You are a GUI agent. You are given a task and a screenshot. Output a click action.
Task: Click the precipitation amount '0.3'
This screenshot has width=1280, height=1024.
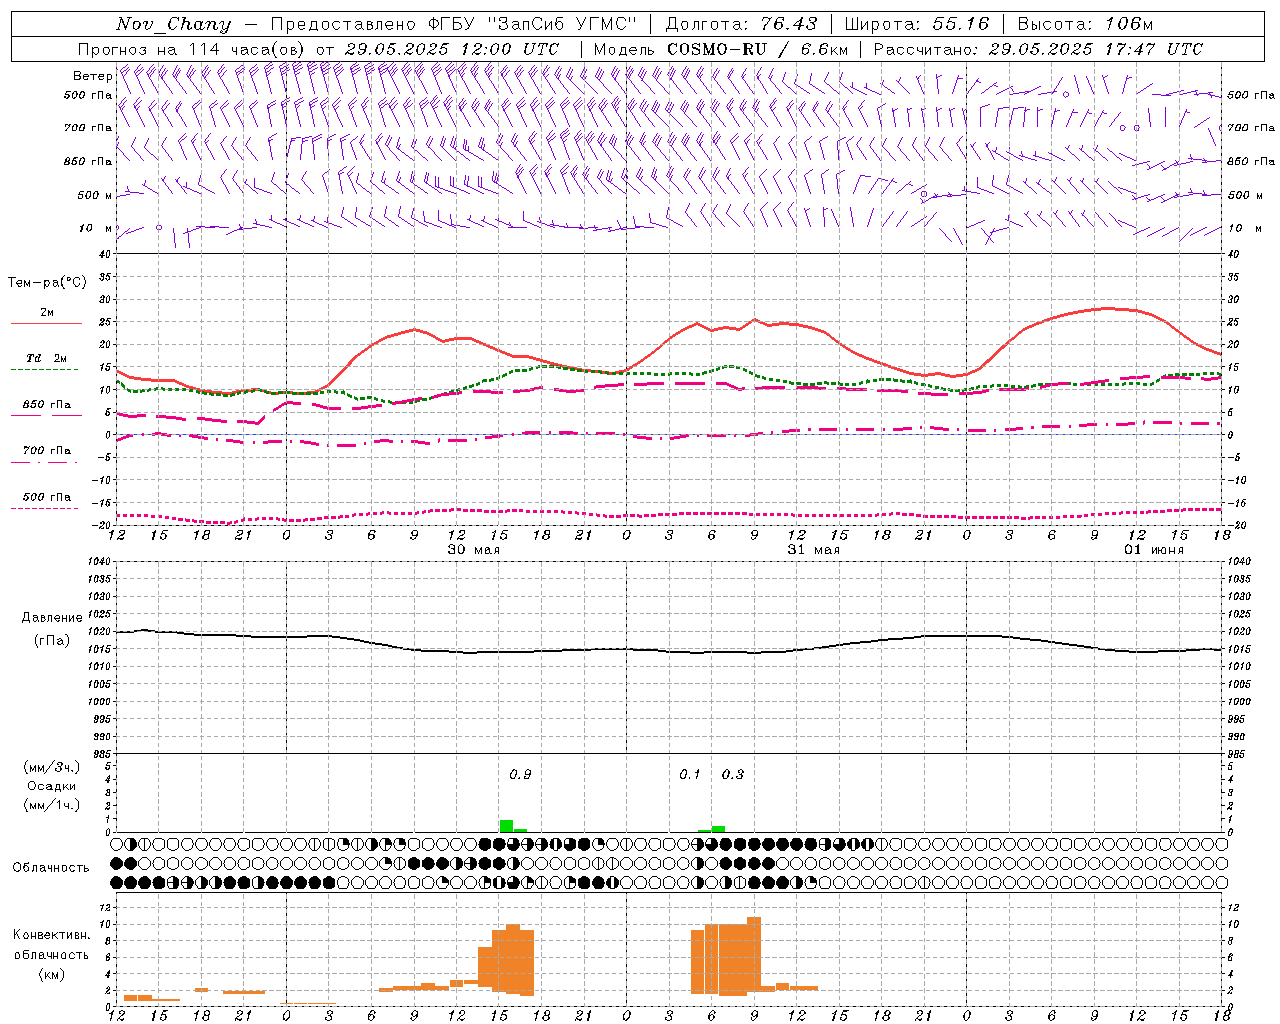[x=733, y=775]
